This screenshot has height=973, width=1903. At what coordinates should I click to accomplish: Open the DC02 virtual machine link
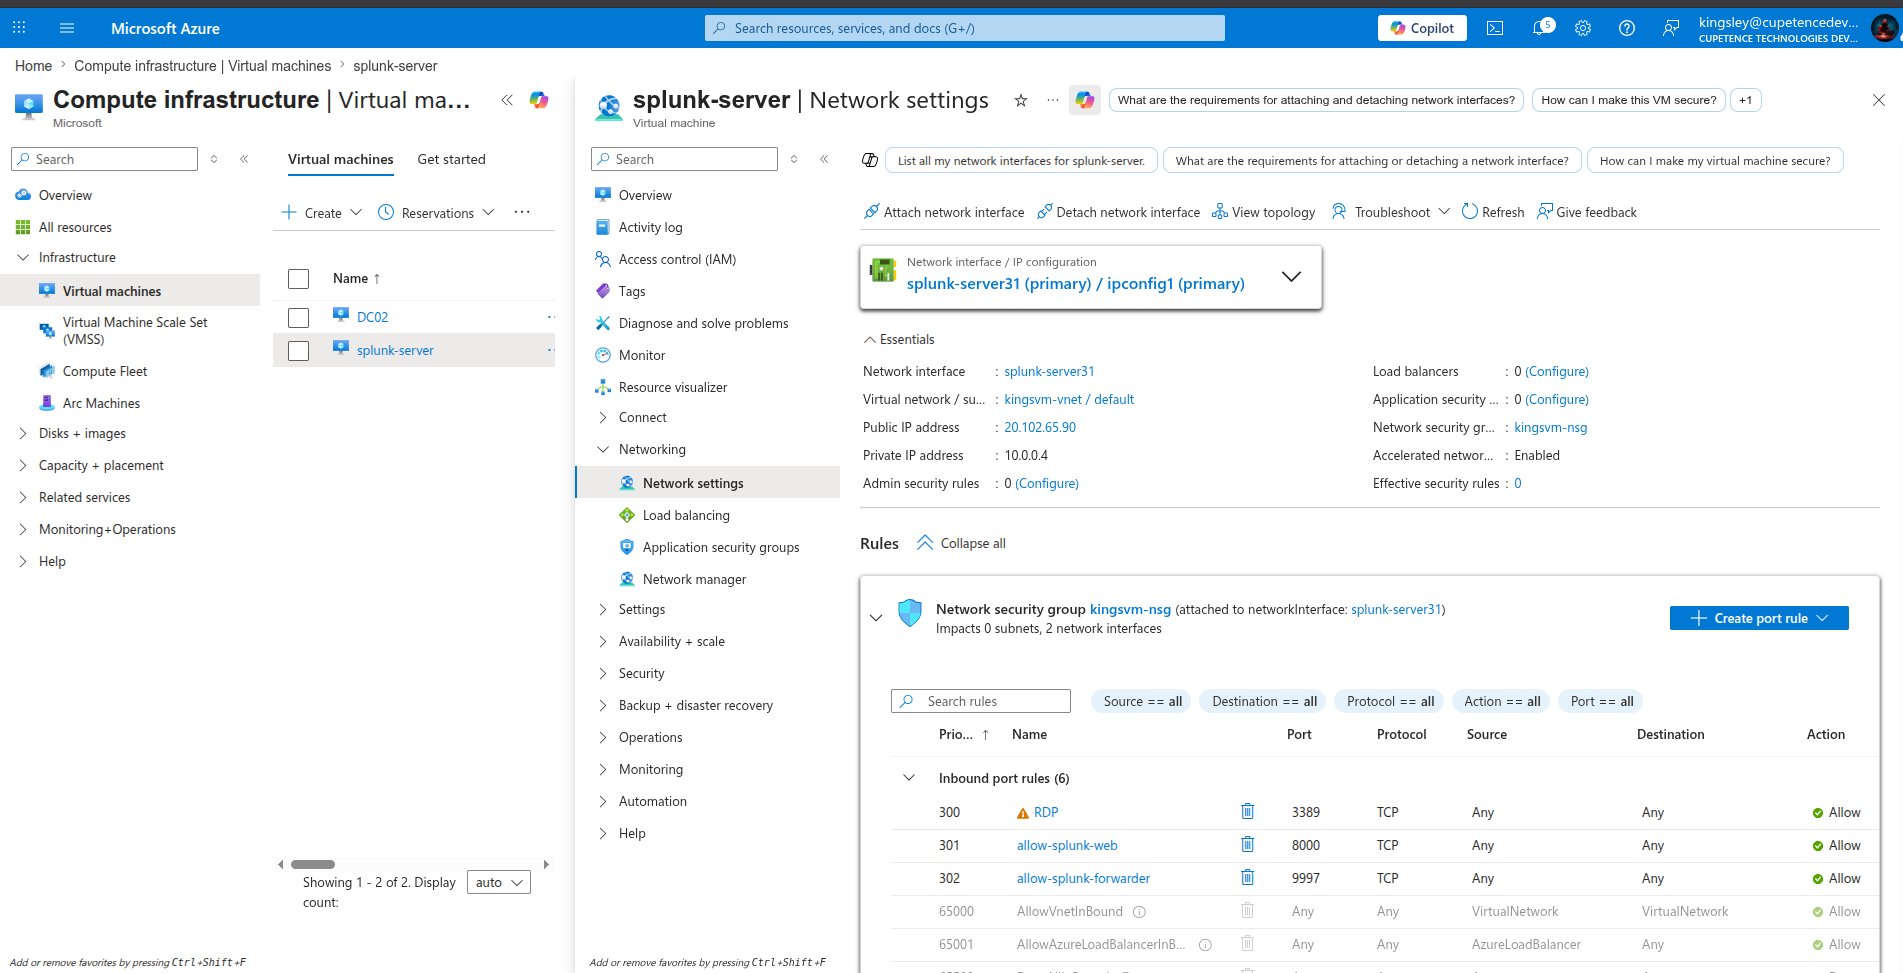[x=372, y=317]
